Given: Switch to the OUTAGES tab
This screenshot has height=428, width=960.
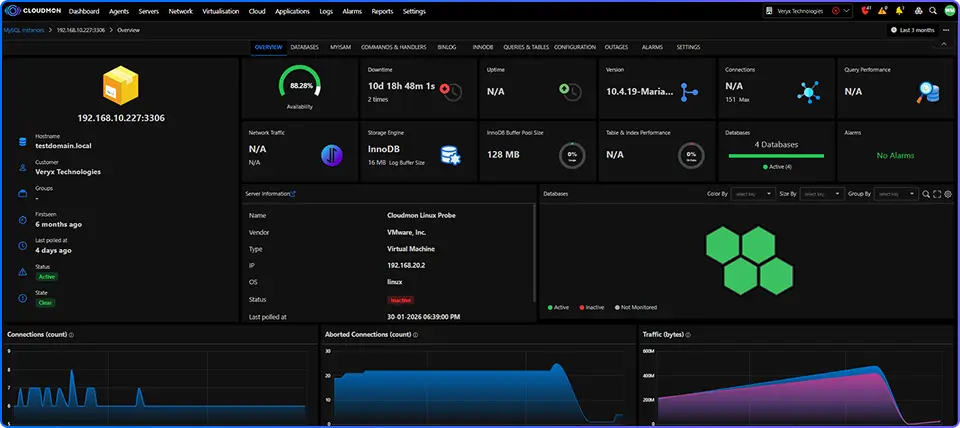Looking at the screenshot, I should click(x=616, y=47).
